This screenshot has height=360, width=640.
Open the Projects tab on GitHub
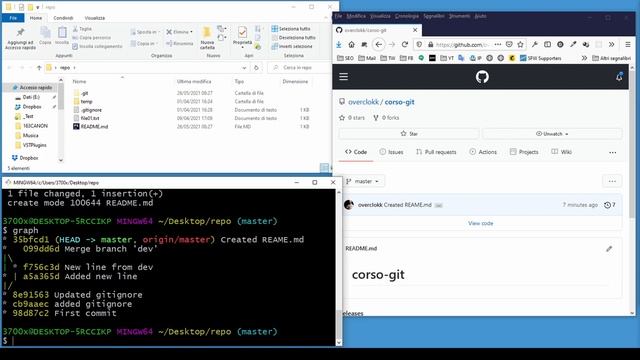click(524, 152)
